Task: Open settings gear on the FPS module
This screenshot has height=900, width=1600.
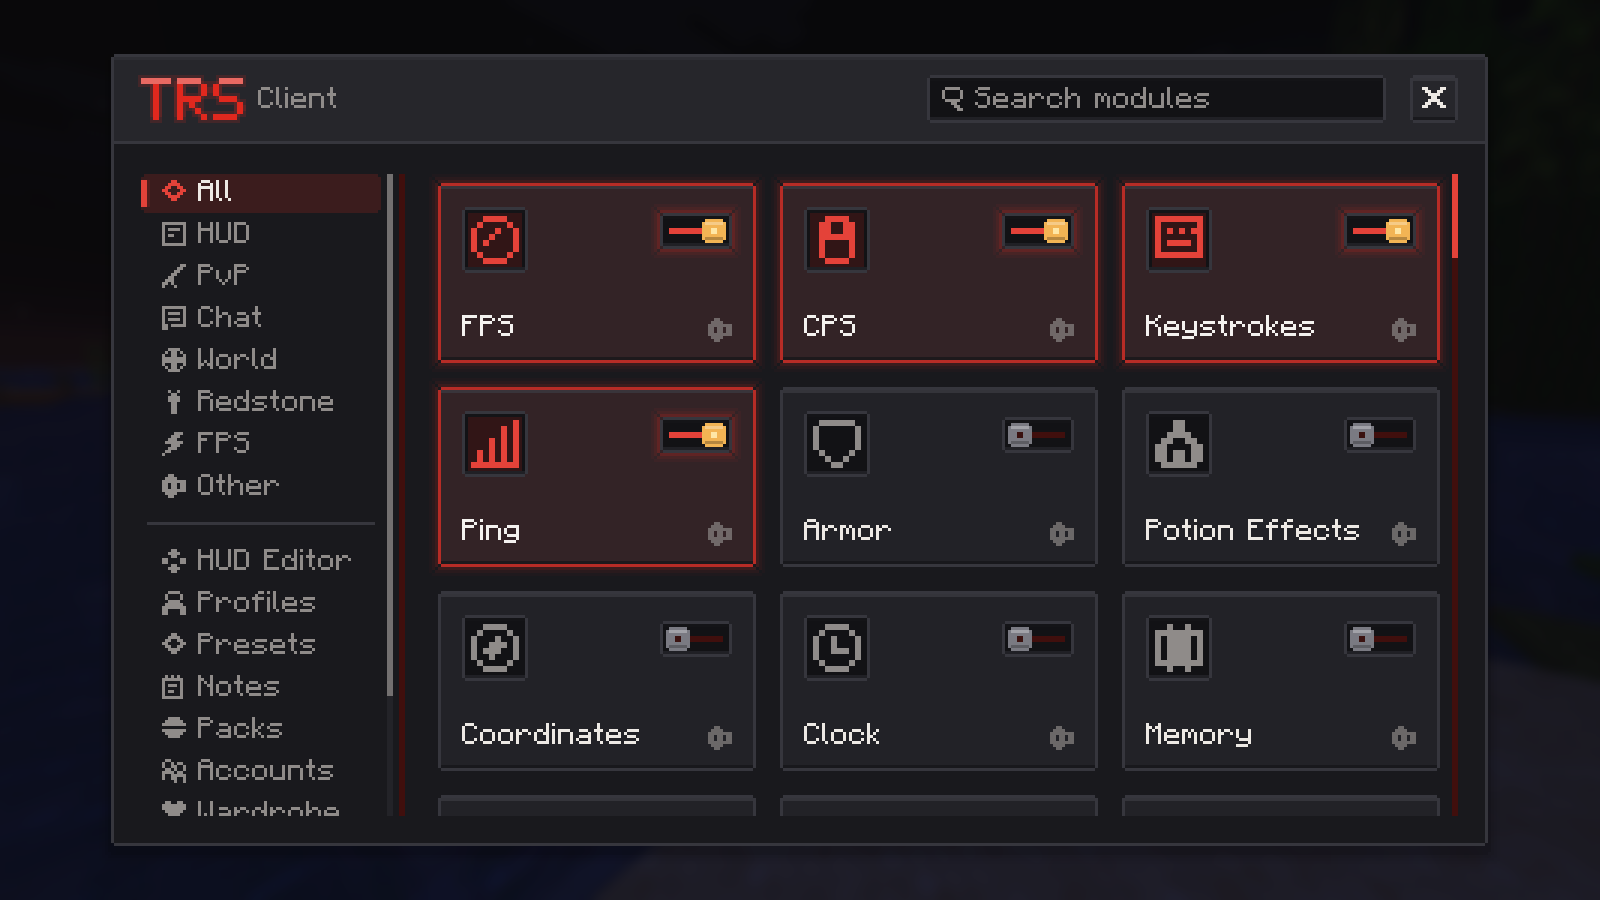Action: click(720, 329)
